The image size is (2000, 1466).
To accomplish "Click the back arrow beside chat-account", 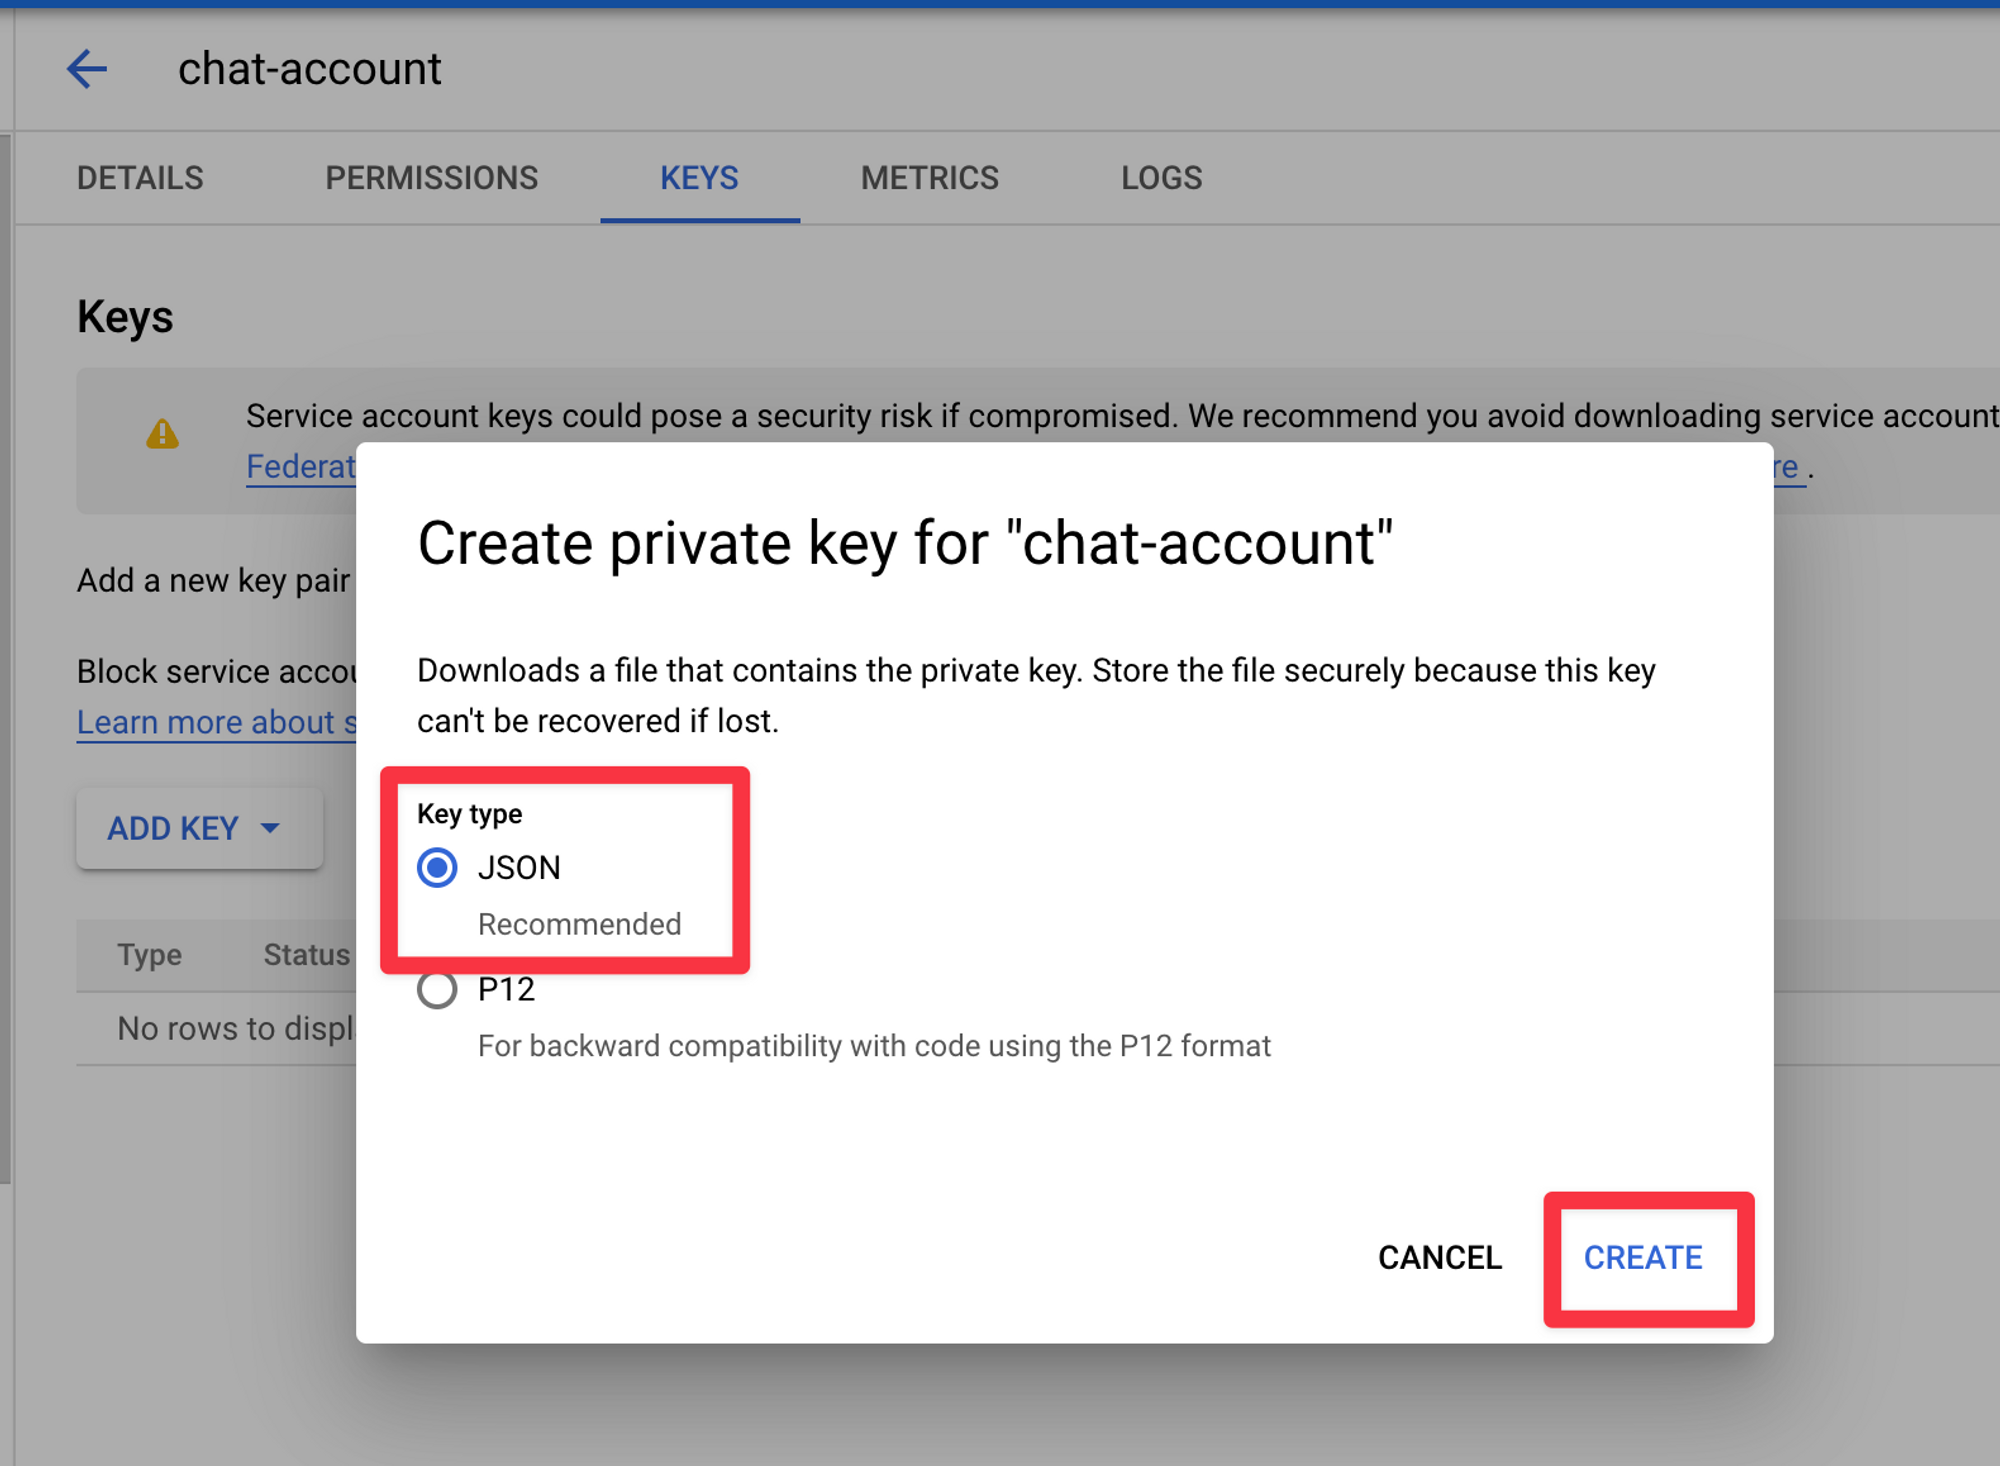I will [87, 69].
